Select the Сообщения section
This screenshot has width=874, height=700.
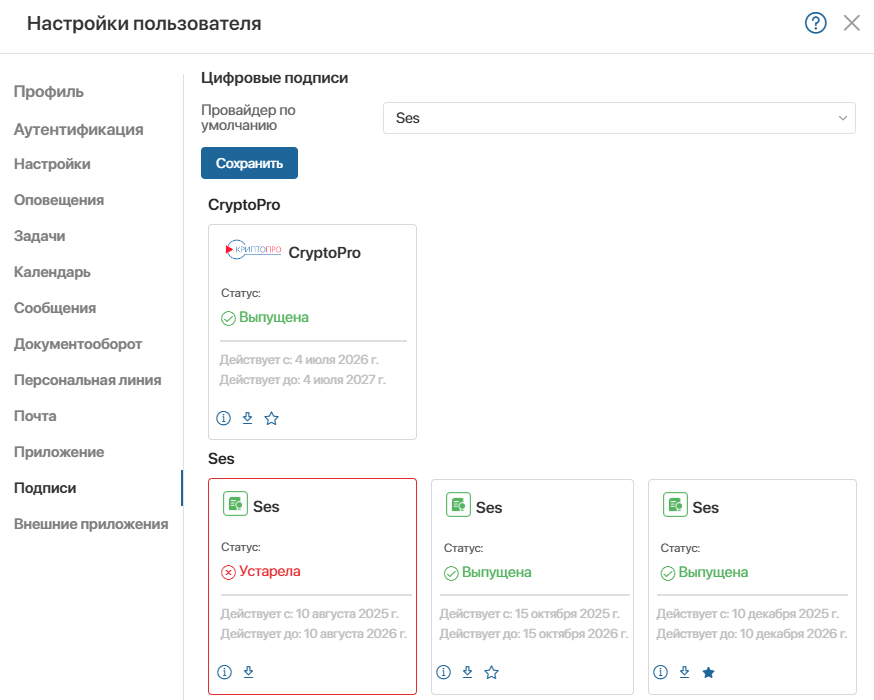click(x=55, y=308)
